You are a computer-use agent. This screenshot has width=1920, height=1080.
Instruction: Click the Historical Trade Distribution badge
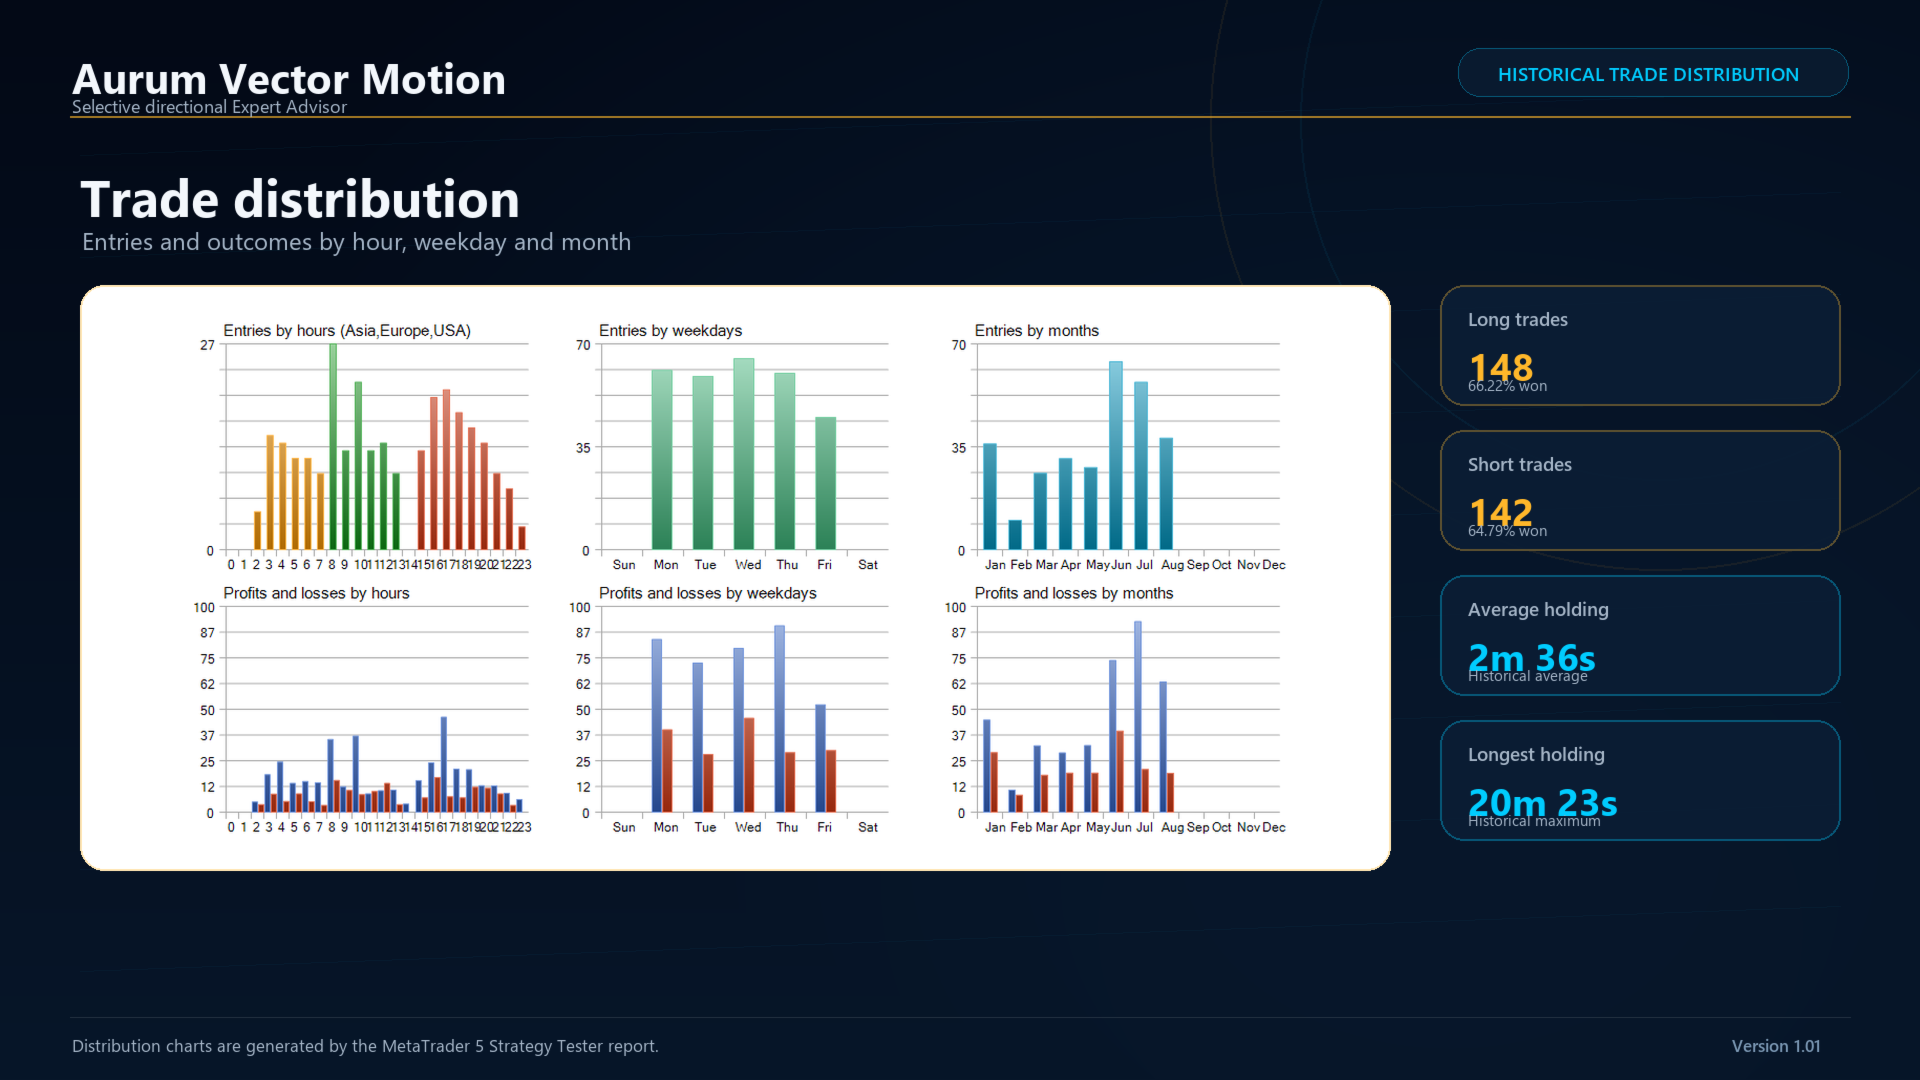[x=1652, y=73]
